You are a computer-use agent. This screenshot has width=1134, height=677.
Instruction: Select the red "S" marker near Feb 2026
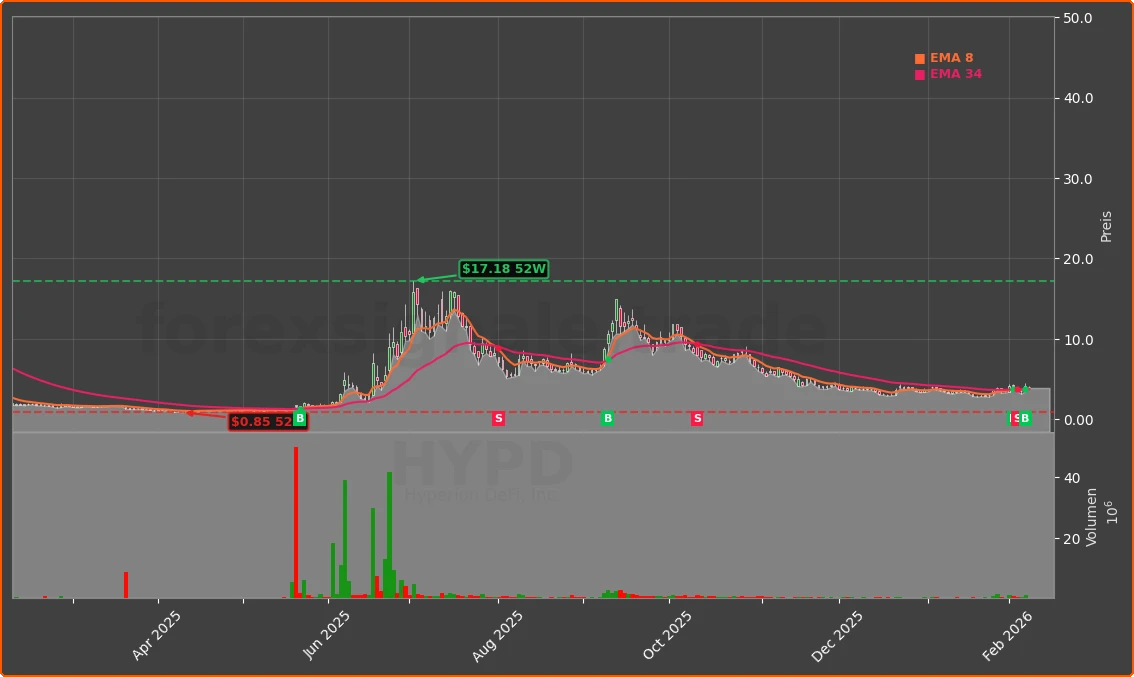tap(1015, 418)
